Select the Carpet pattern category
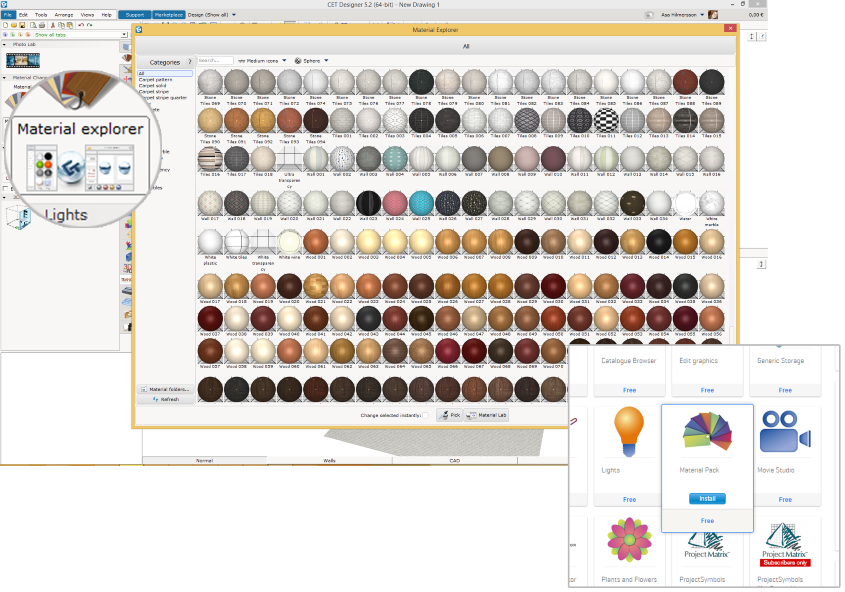 (156, 80)
